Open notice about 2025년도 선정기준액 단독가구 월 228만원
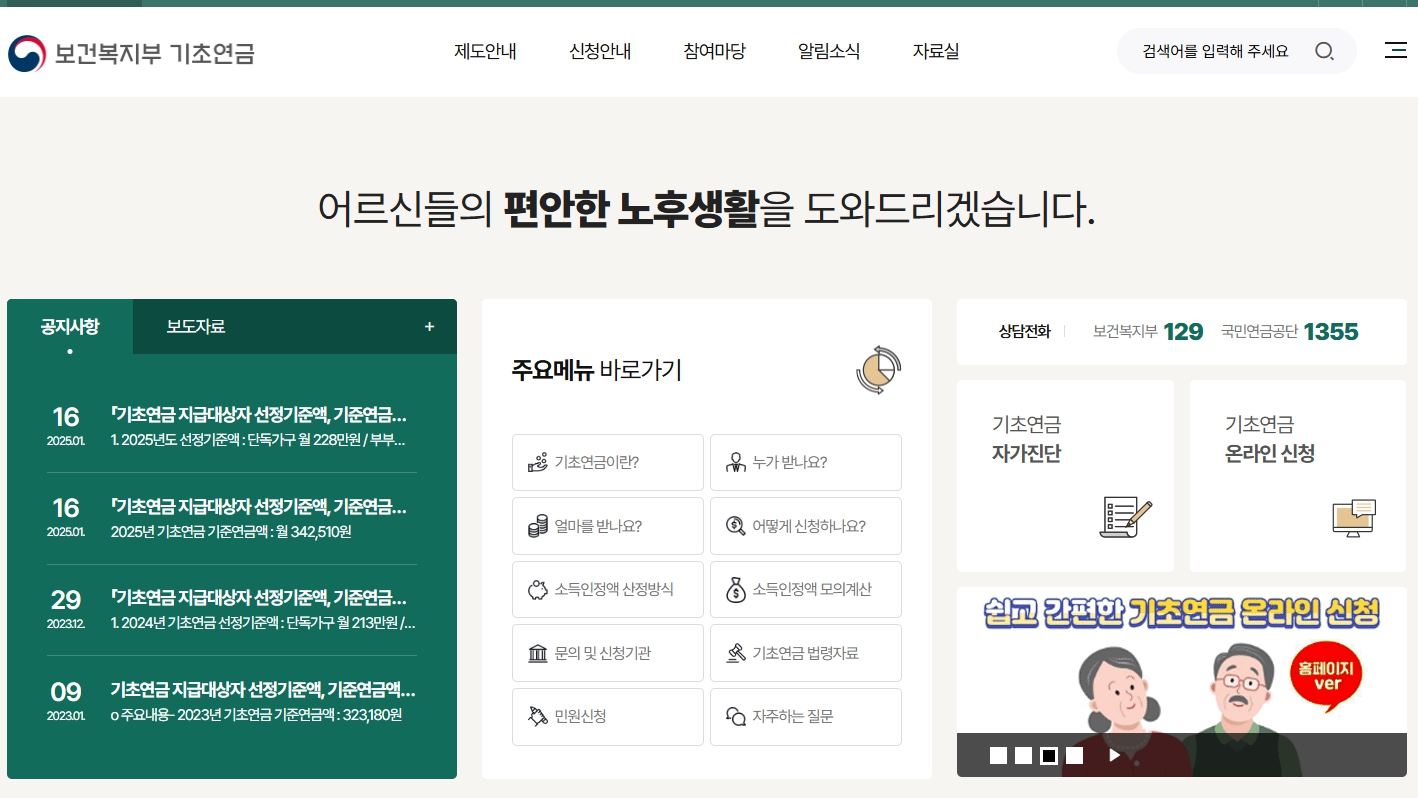 point(232,427)
